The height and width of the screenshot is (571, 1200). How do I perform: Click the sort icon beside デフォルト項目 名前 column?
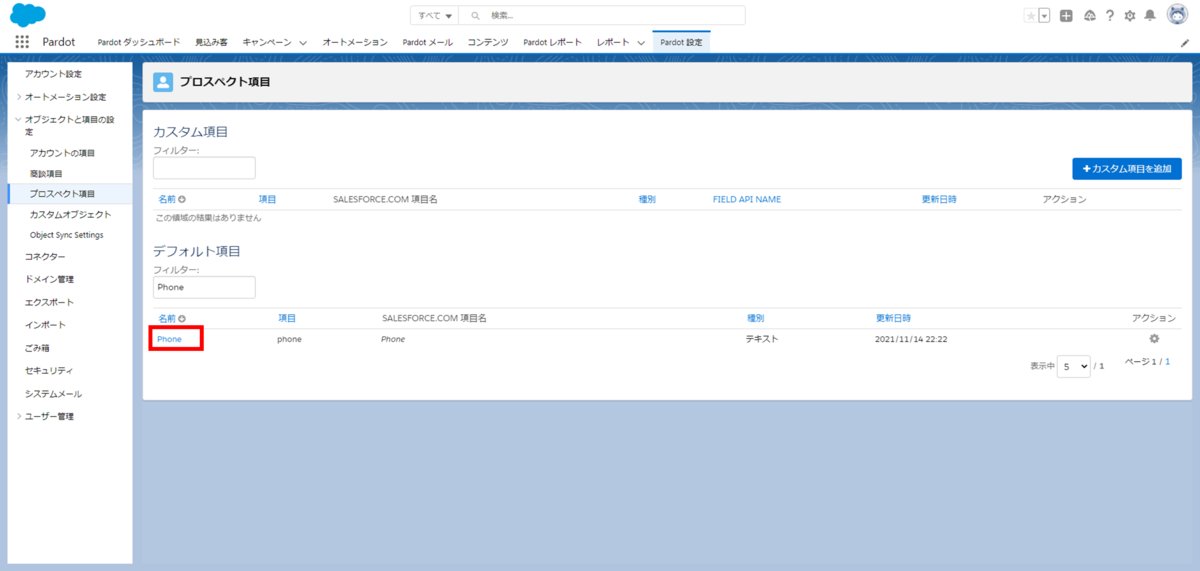pos(182,318)
